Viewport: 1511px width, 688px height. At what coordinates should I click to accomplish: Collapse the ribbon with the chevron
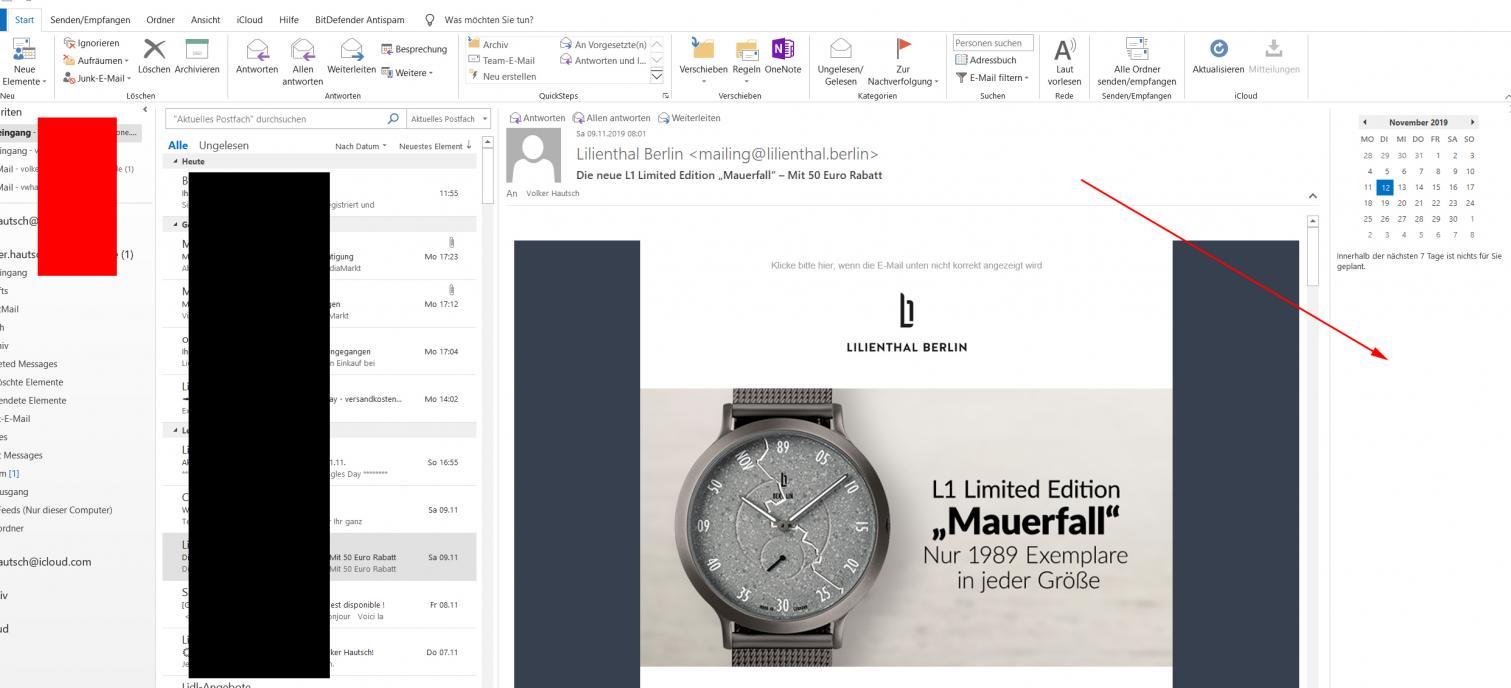(x=1505, y=96)
